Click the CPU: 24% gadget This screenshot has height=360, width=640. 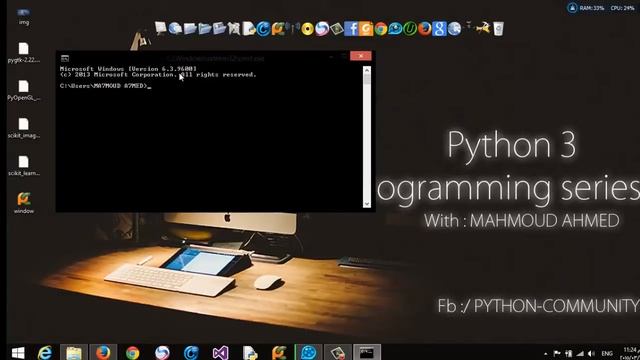(622, 8)
